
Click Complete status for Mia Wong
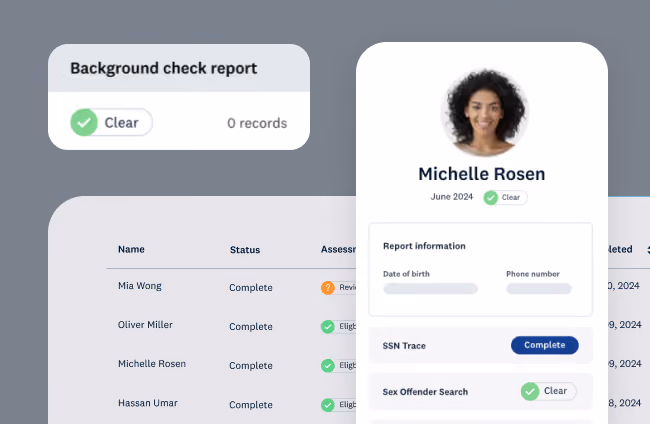251,288
